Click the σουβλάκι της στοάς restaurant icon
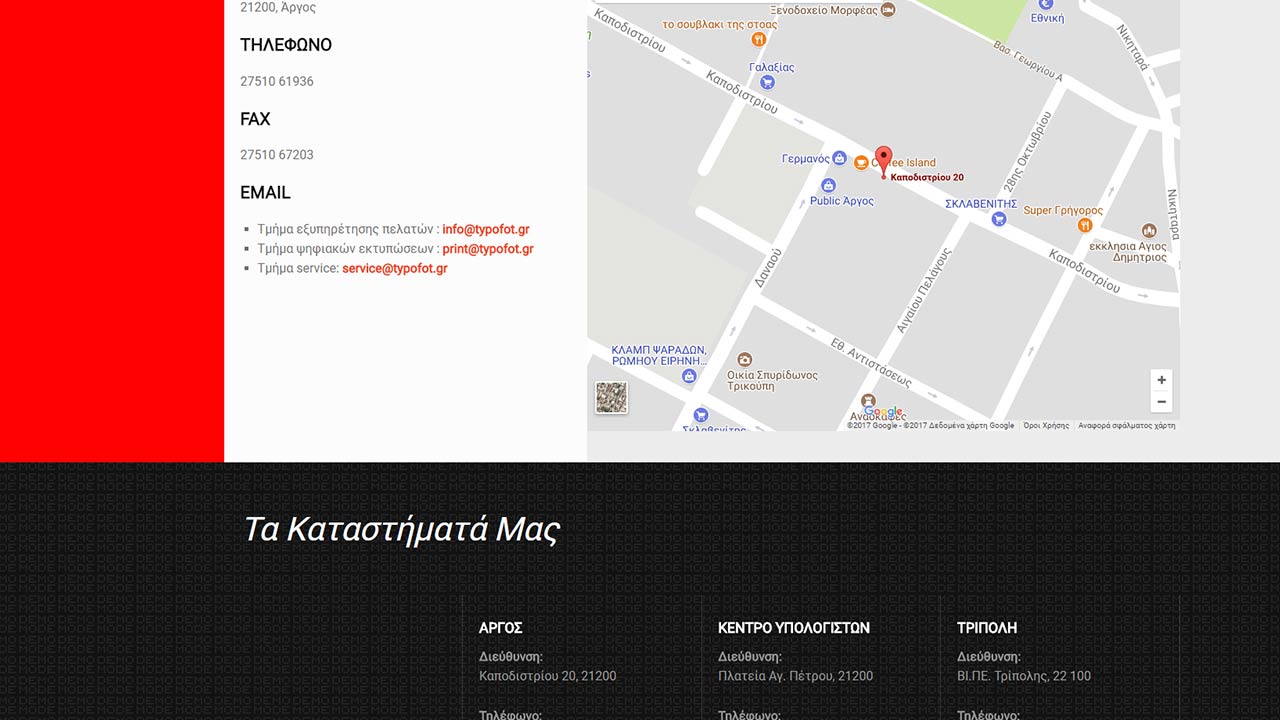The height and width of the screenshot is (720, 1280). (758, 39)
